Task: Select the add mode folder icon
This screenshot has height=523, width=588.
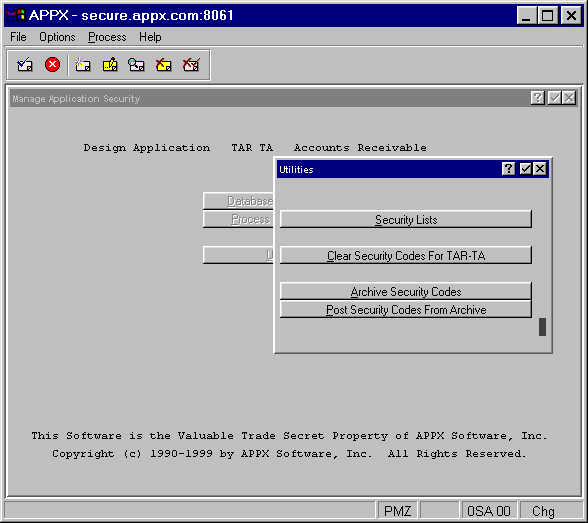Action: click(82, 64)
